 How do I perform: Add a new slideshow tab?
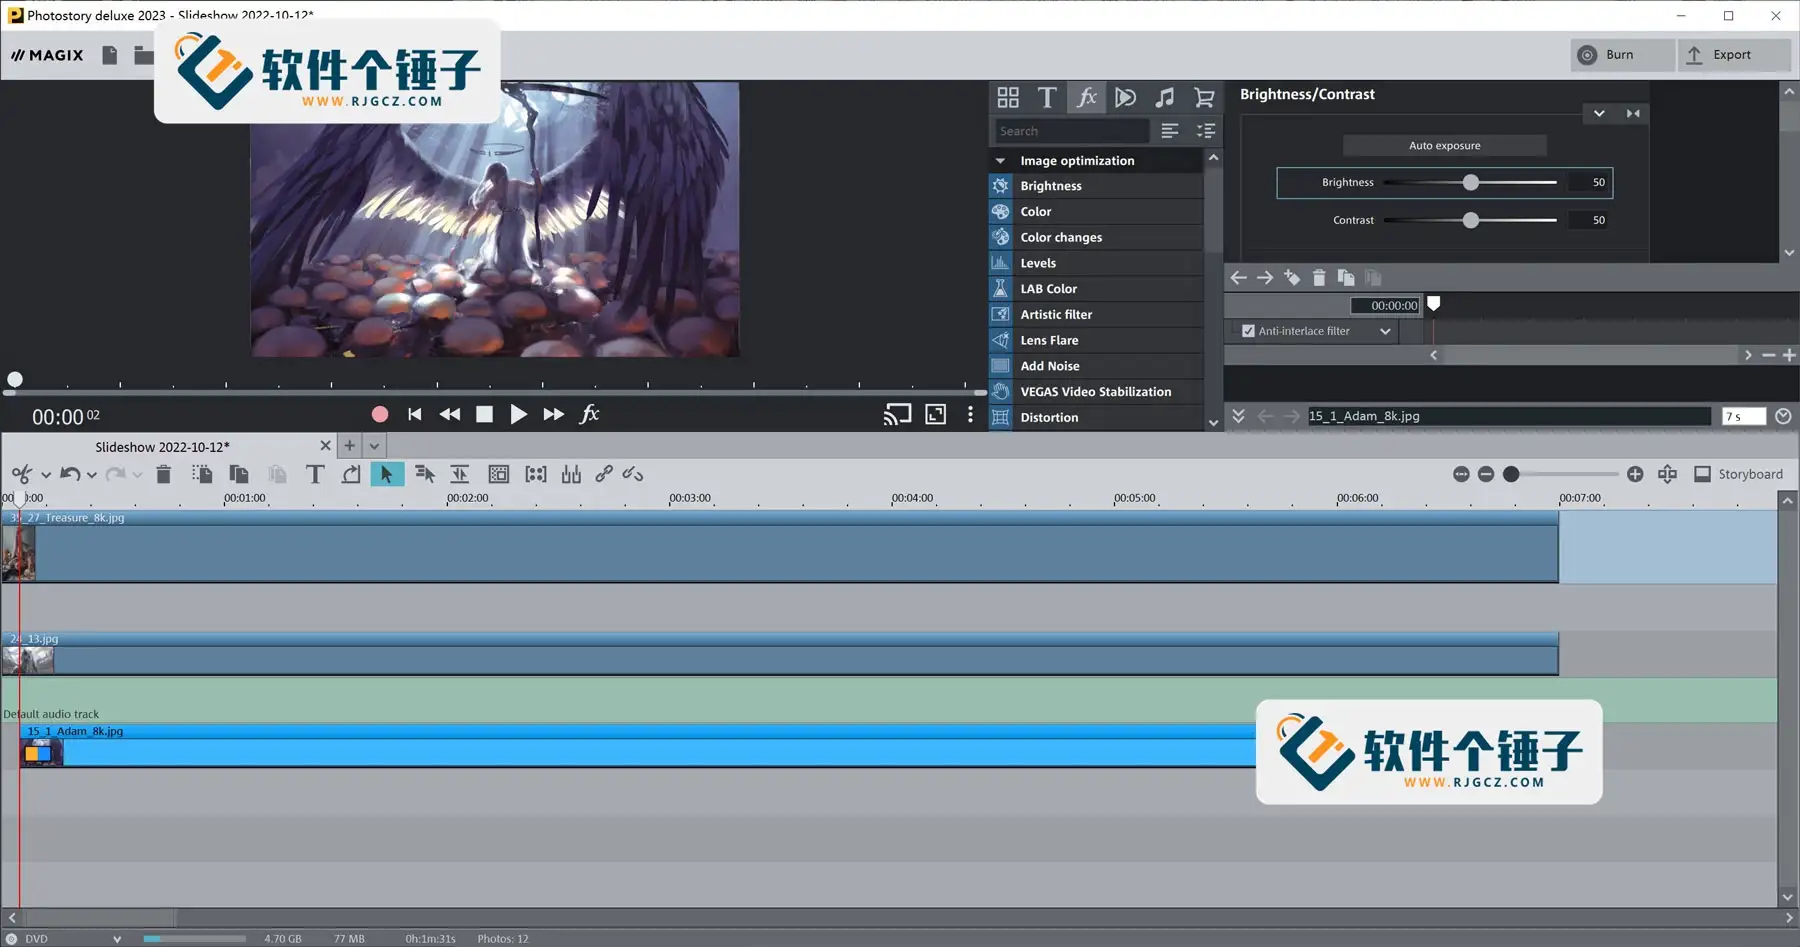tap(349, 446)
